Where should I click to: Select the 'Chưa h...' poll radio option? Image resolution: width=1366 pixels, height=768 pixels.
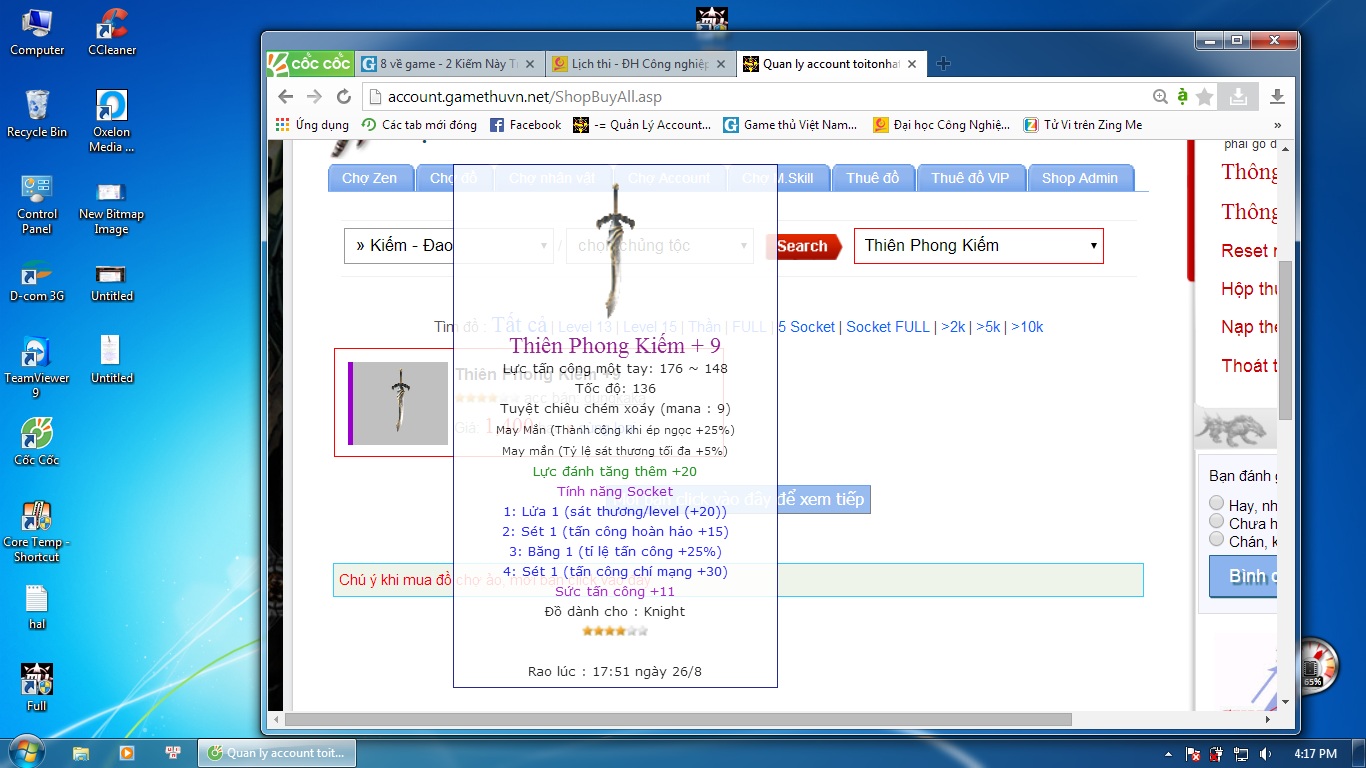coord(1217,521)
